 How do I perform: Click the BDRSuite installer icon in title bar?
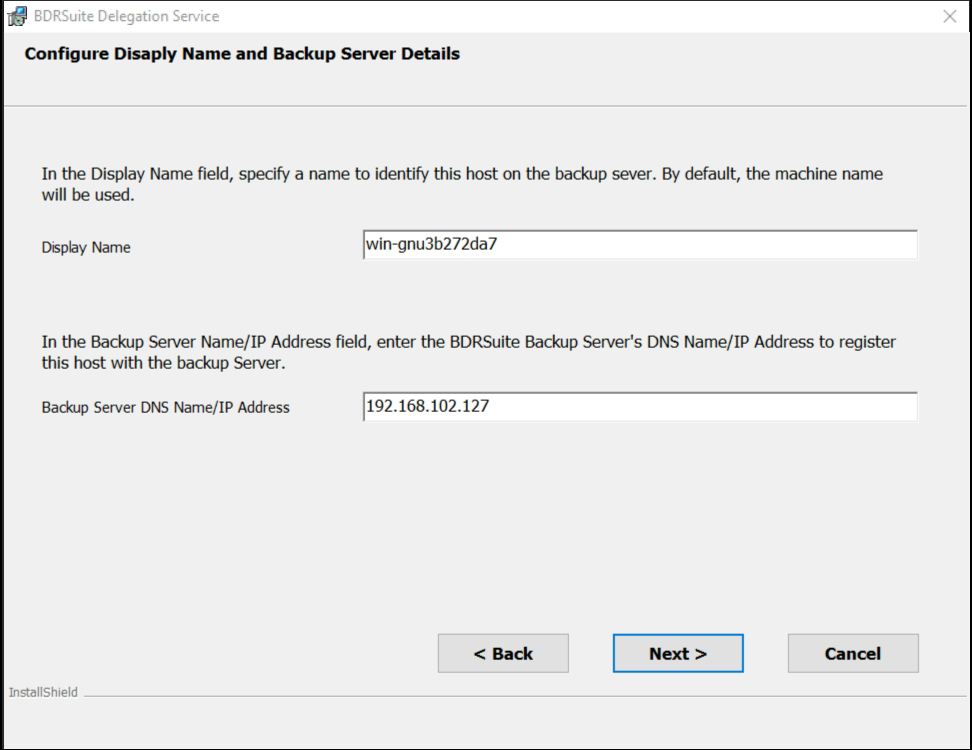pos(17,16)
